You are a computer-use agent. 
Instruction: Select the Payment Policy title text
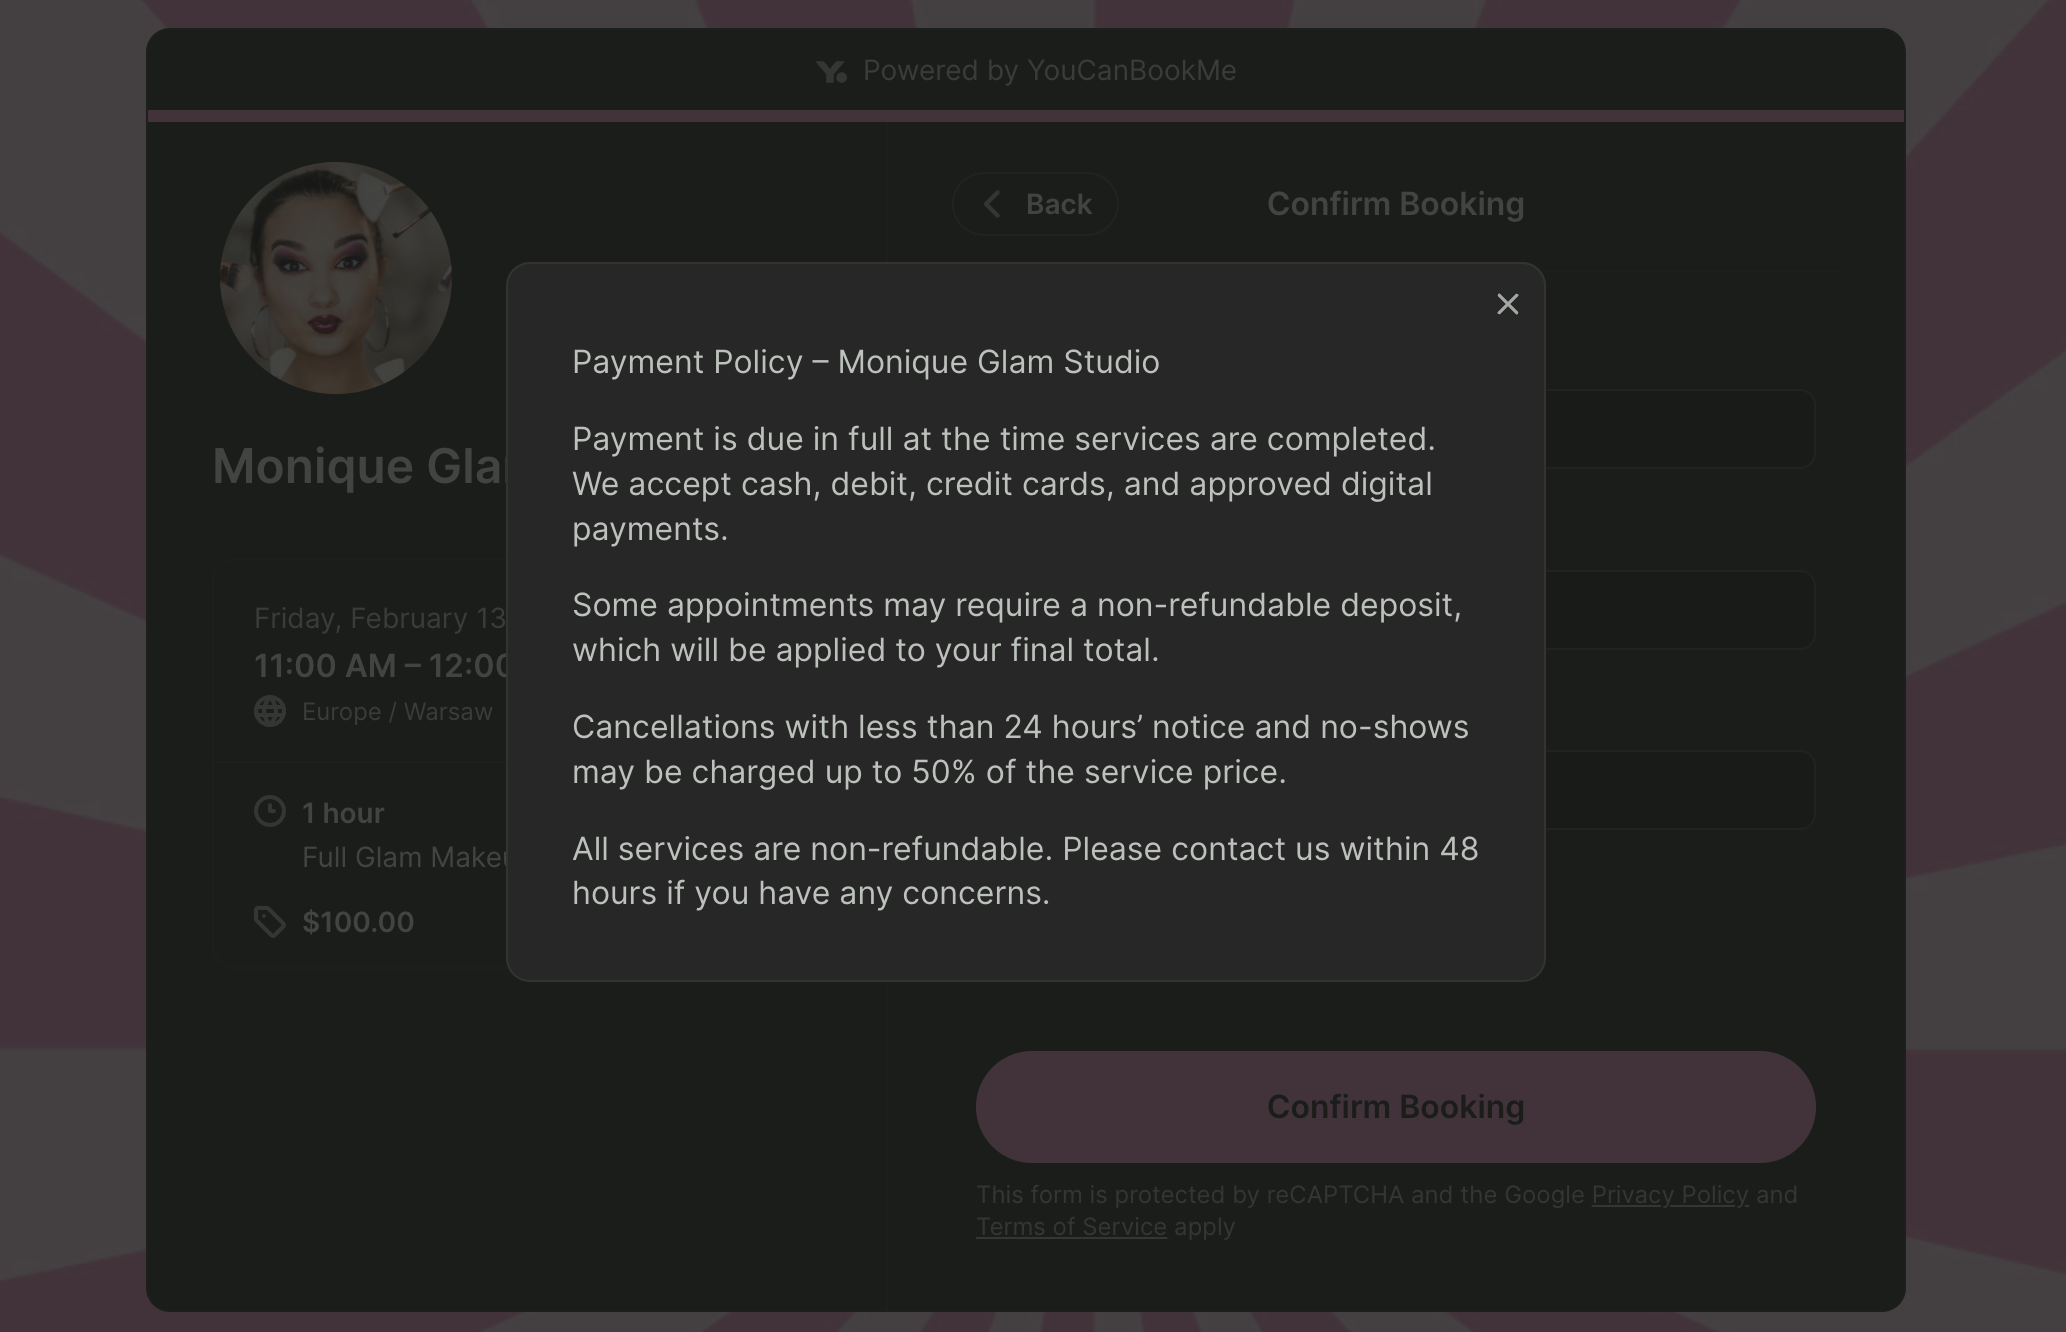pos(866,362)
